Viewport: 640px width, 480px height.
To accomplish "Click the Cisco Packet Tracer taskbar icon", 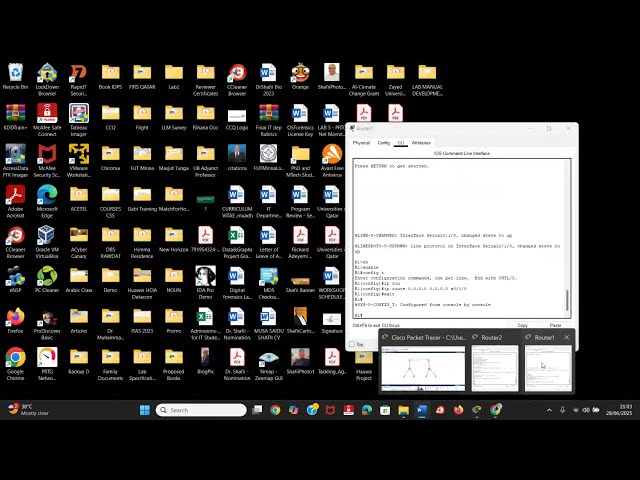I will pos(477,410).
